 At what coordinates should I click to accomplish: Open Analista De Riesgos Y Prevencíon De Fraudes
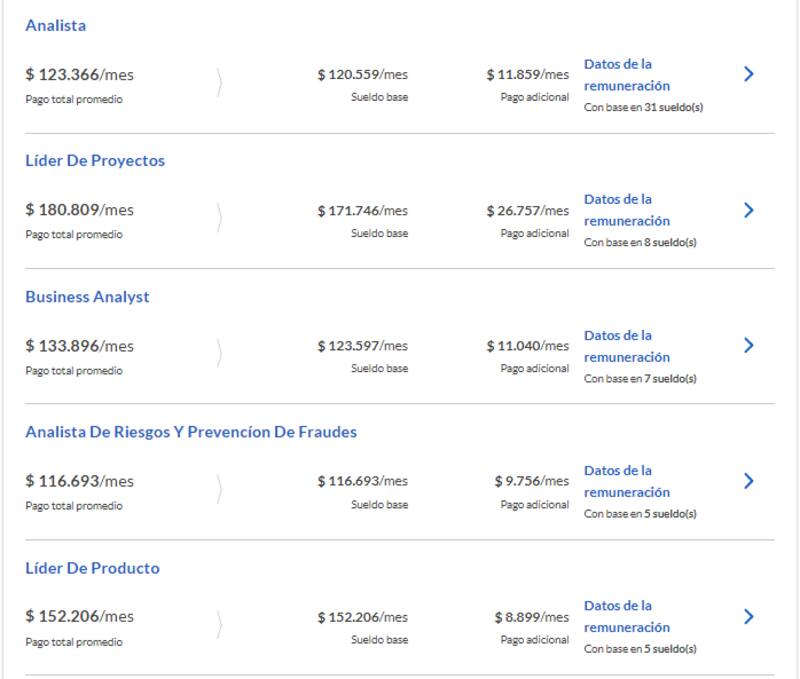click(x=191, y=432)
